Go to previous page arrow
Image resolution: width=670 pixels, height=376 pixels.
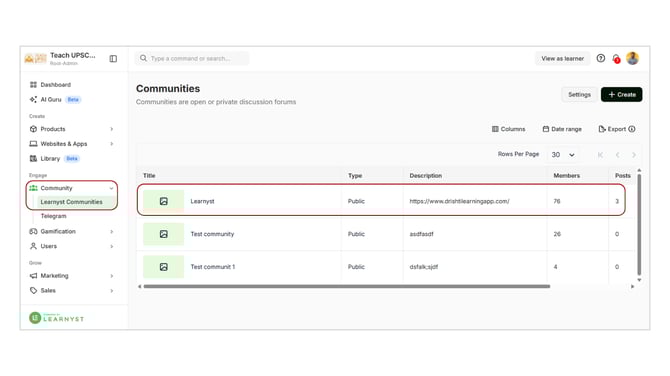point(617,155)
